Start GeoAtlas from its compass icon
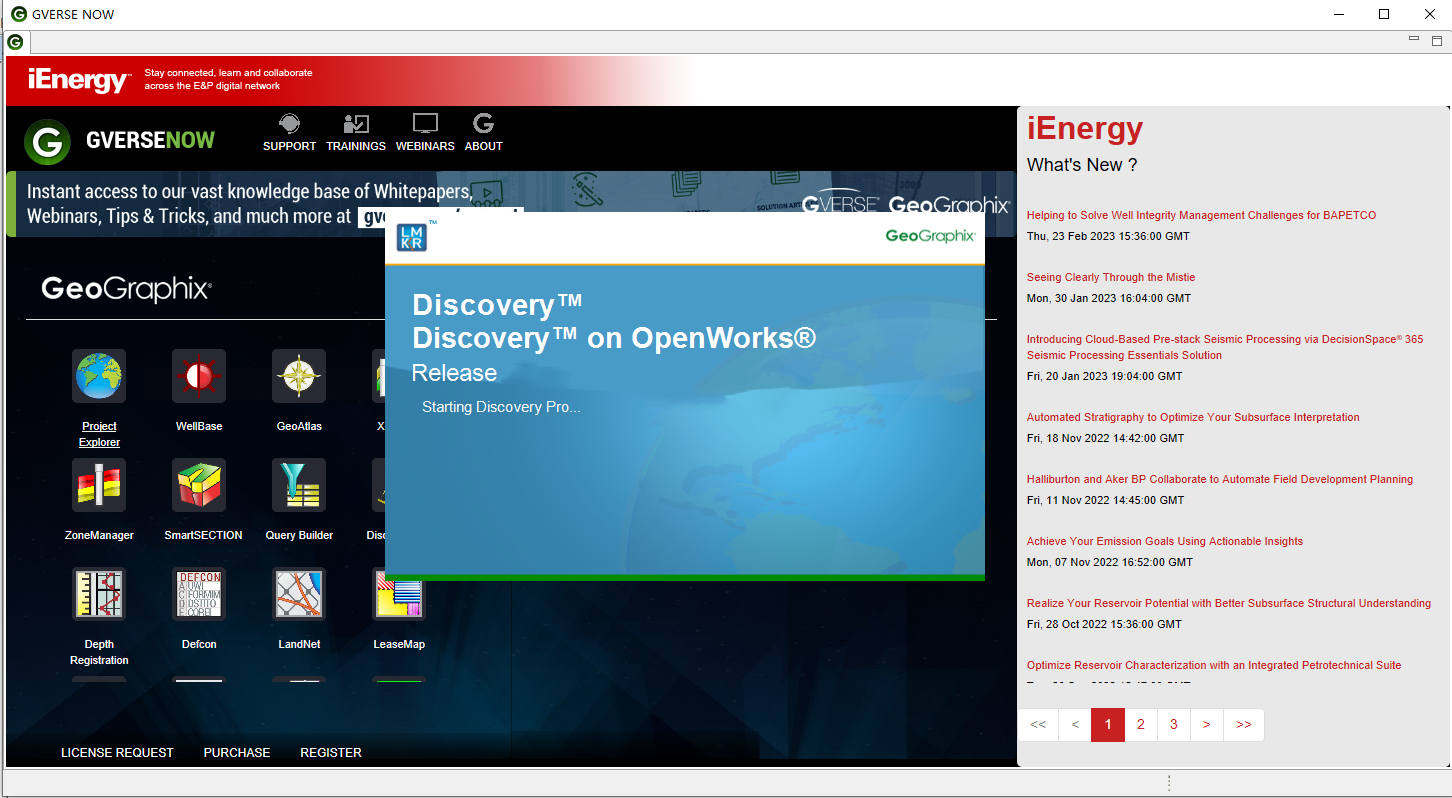 click(x=299, y=376)
